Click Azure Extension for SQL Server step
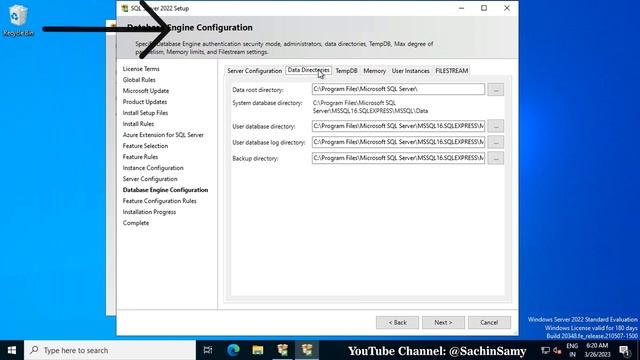 tap(163, 135)
